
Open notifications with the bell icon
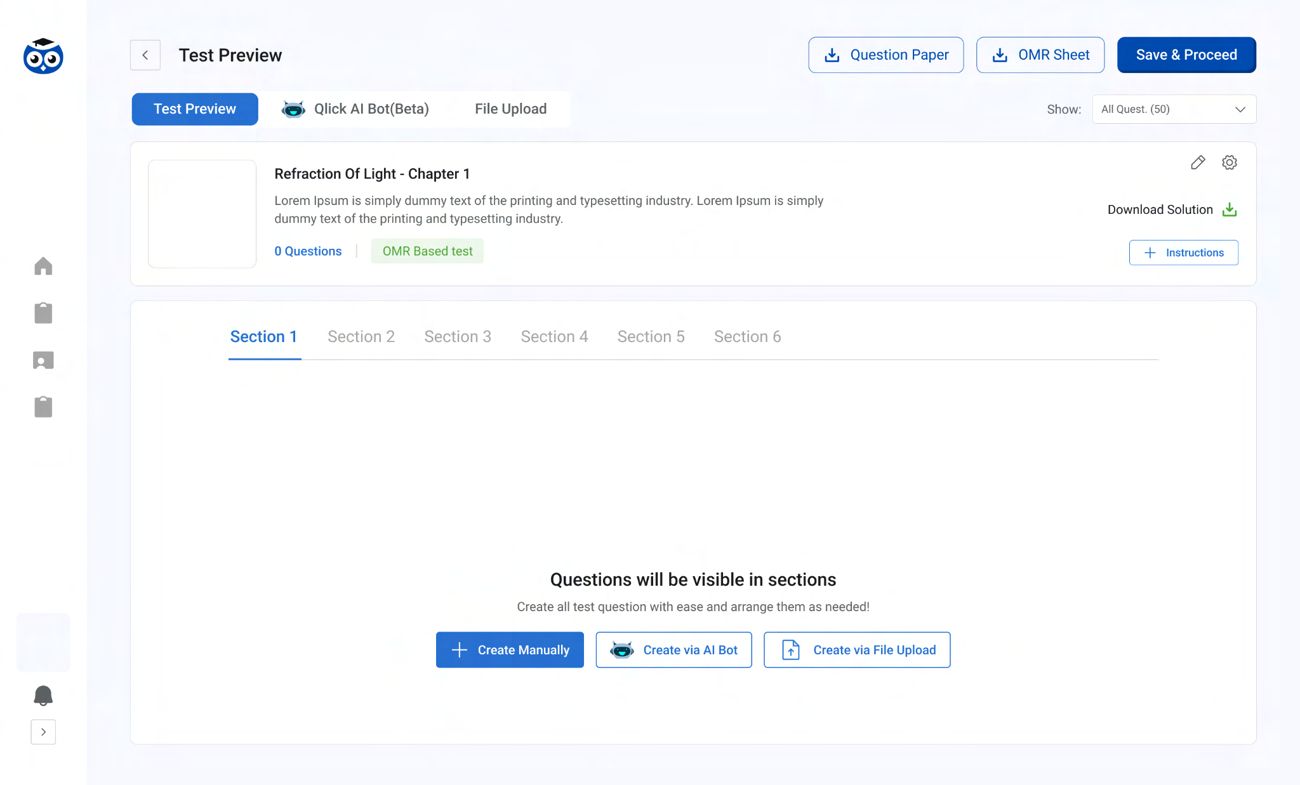click(43, 696)
